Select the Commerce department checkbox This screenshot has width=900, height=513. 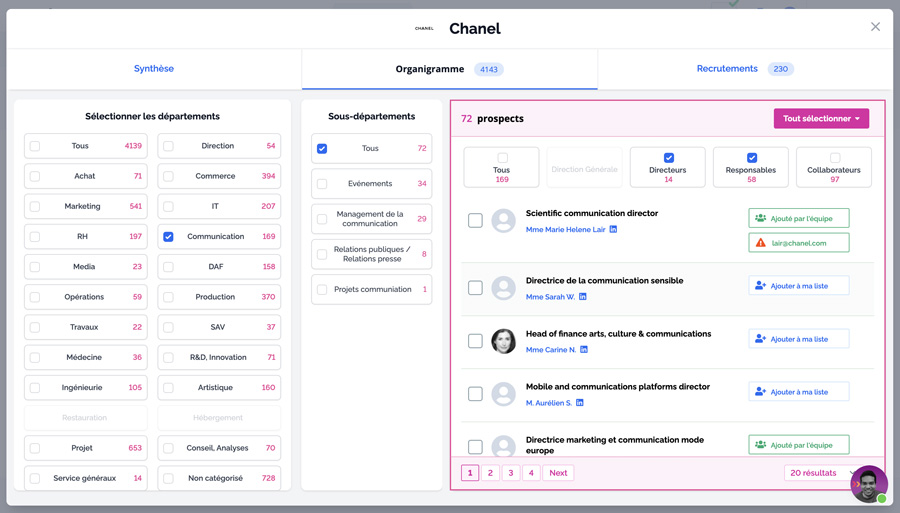tap(168, 176)
